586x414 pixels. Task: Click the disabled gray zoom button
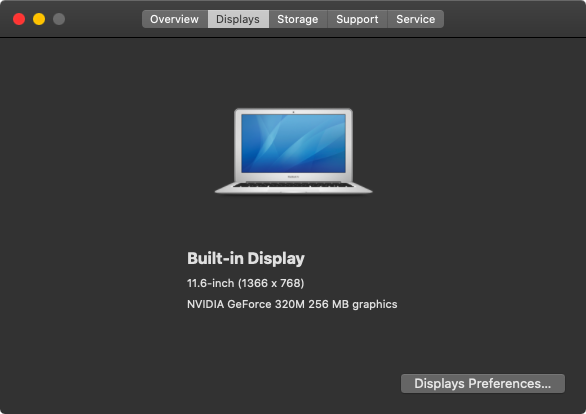[59, 19]
